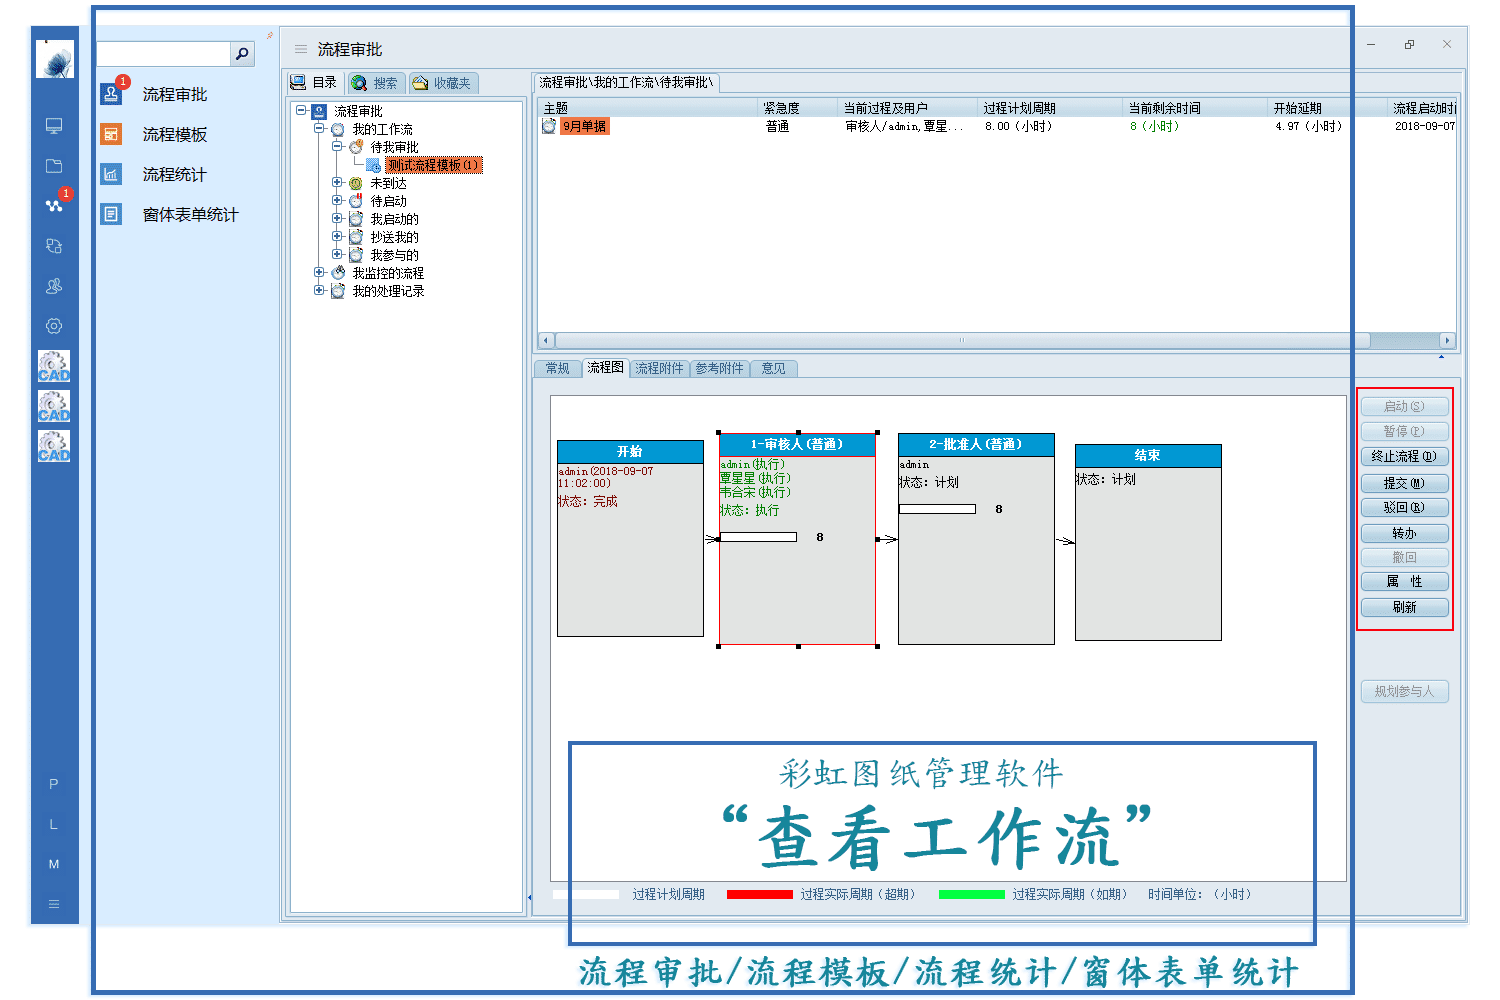This screenshot has width=1500, height=1000.
Task: Click the L entry in left sidebar
Action: (54, 824)
